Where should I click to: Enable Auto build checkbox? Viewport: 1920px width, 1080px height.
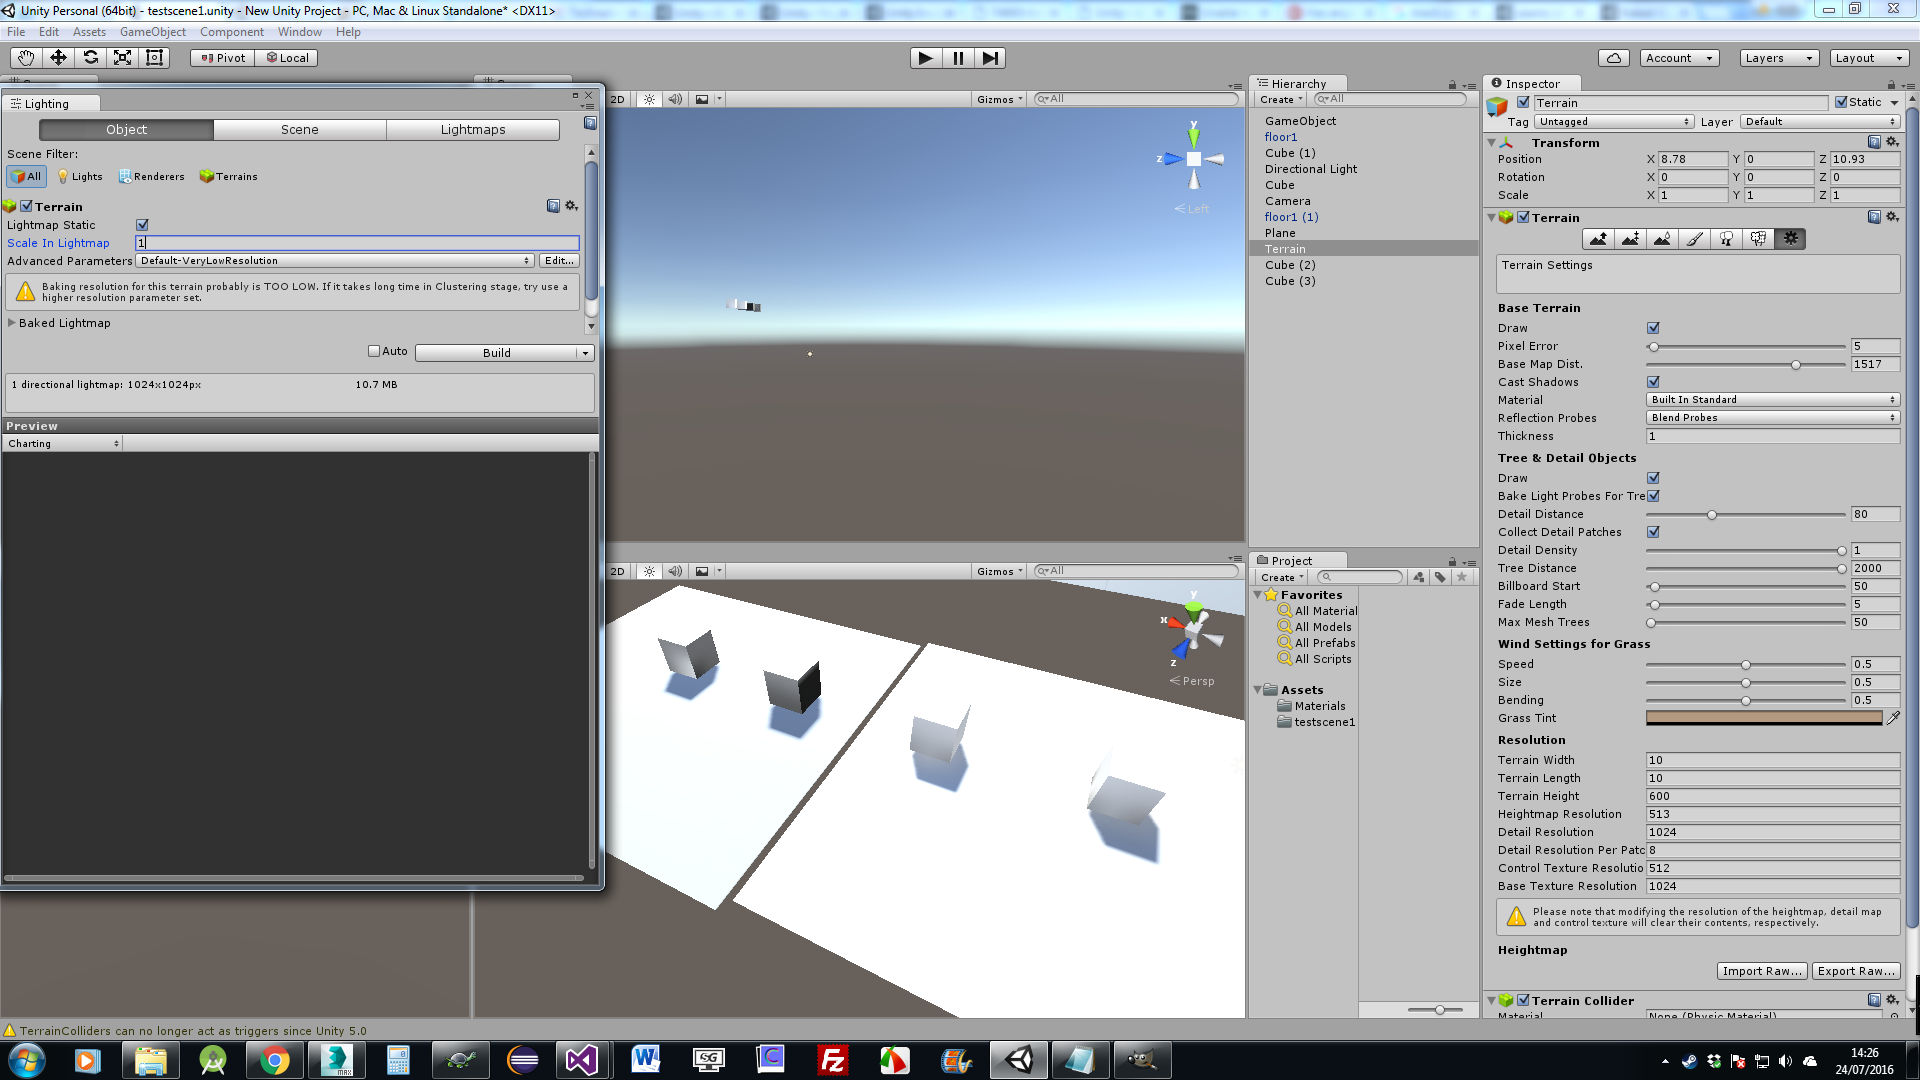(374, 351)
